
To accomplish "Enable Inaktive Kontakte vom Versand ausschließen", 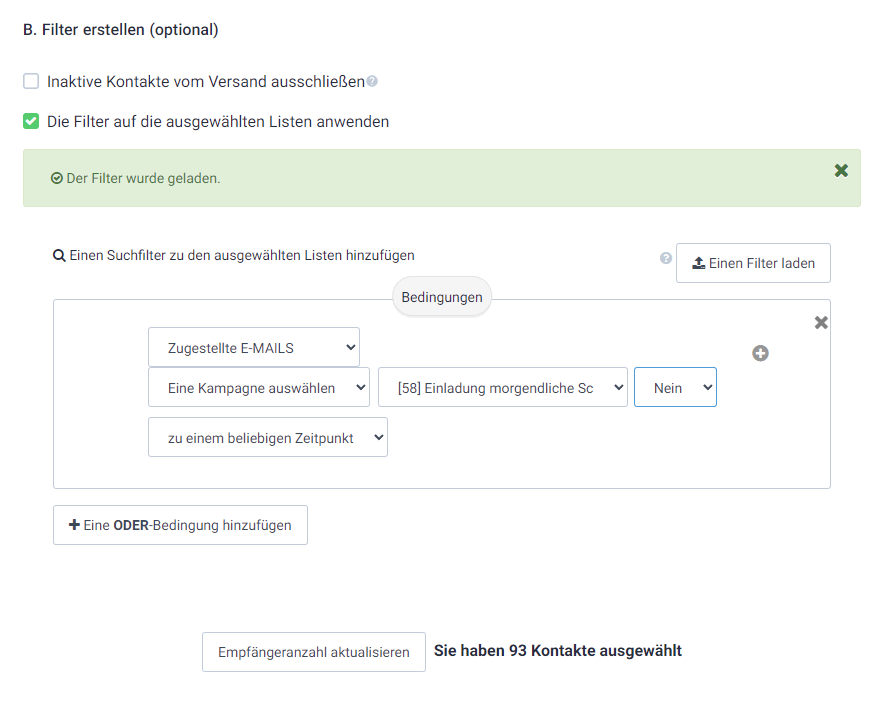I will coord(31,81).
